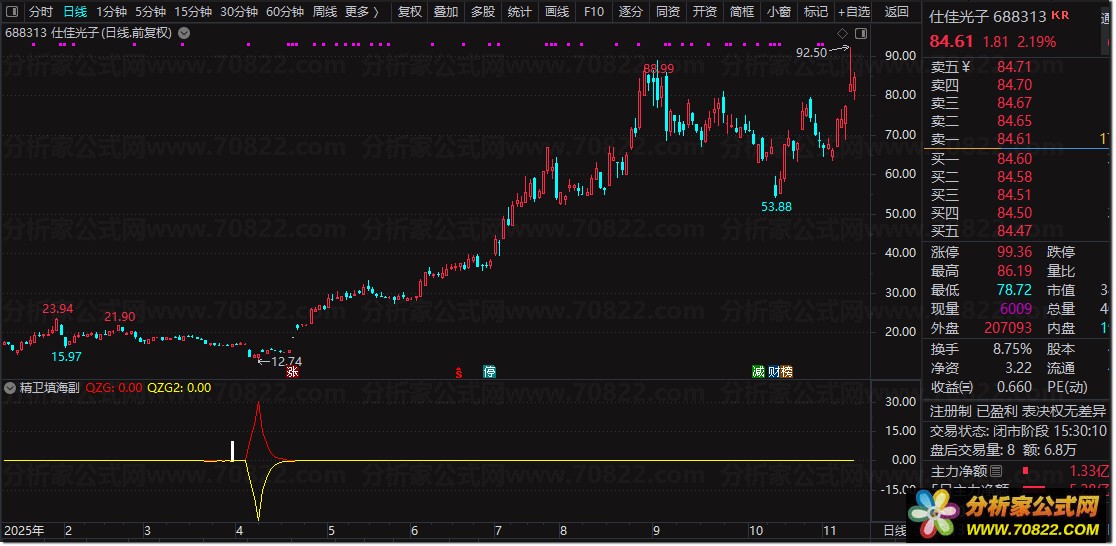
Task: Click the 卖五 84.71 ask price
Action: pyautogui.click(x=1014, y=68)
